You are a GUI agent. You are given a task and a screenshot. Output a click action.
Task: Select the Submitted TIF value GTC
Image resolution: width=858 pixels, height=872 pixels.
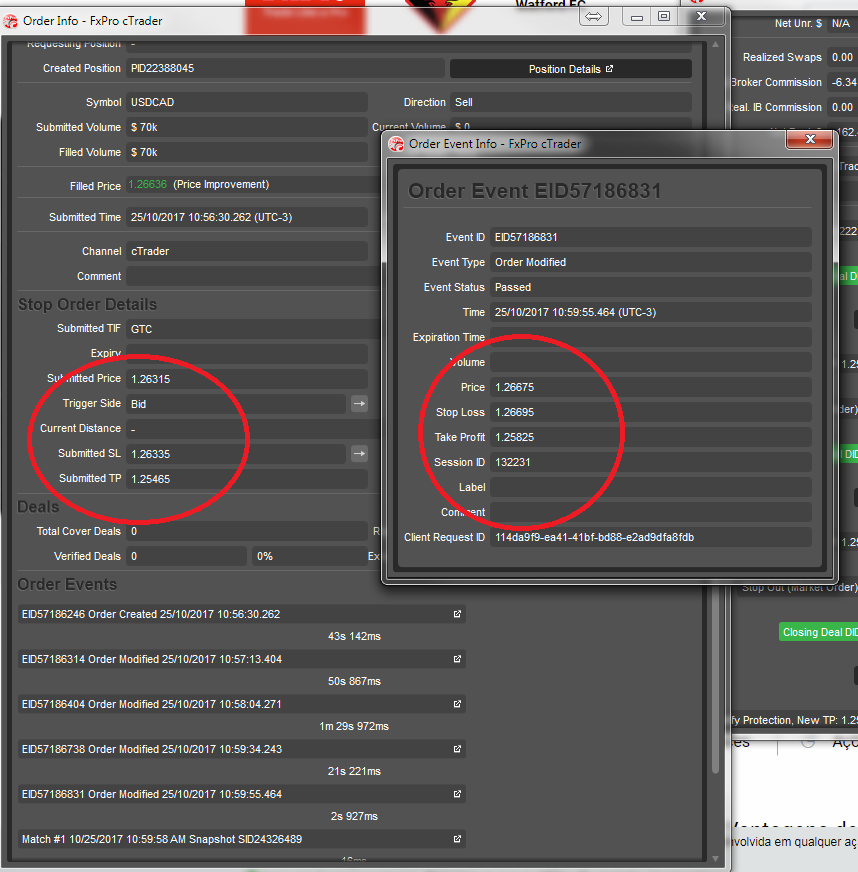[x=141, y=329]
